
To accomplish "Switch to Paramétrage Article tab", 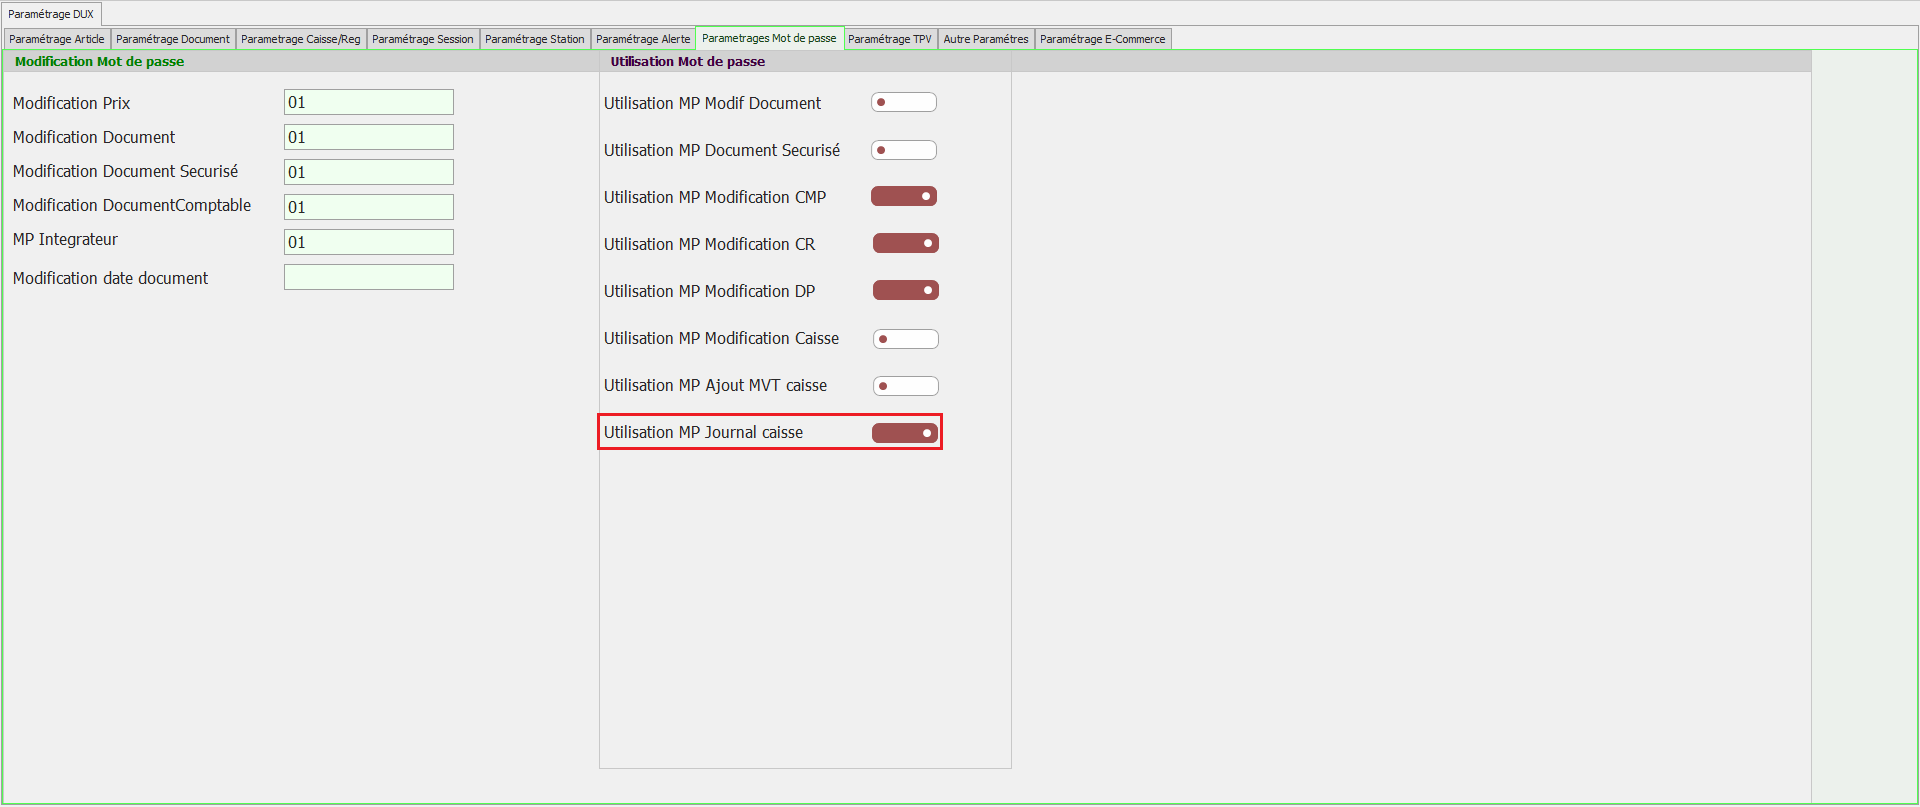I will [57, 39].
